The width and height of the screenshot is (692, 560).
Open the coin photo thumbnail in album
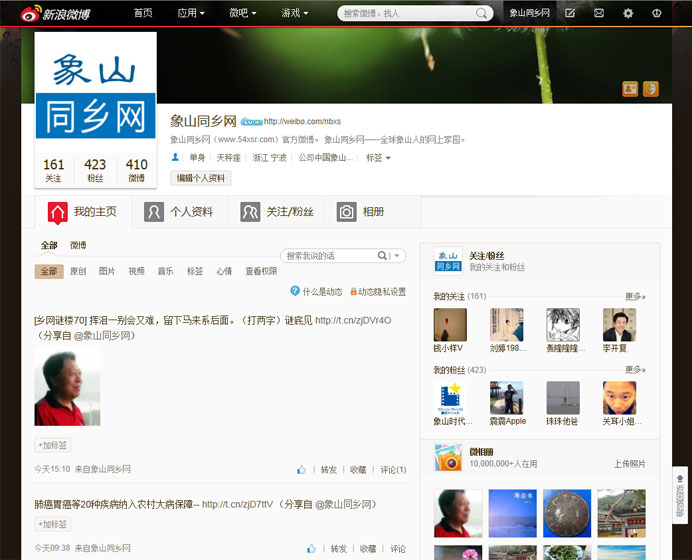coord(566,511)
